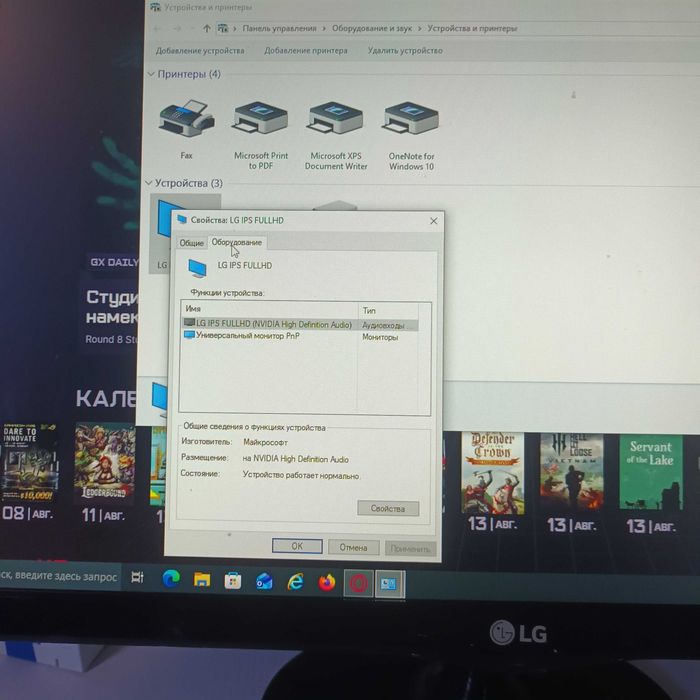Launch Firefox from taskbar
Image resolution: width=700 pixels, height=700 pixels.
pos(327,583)
